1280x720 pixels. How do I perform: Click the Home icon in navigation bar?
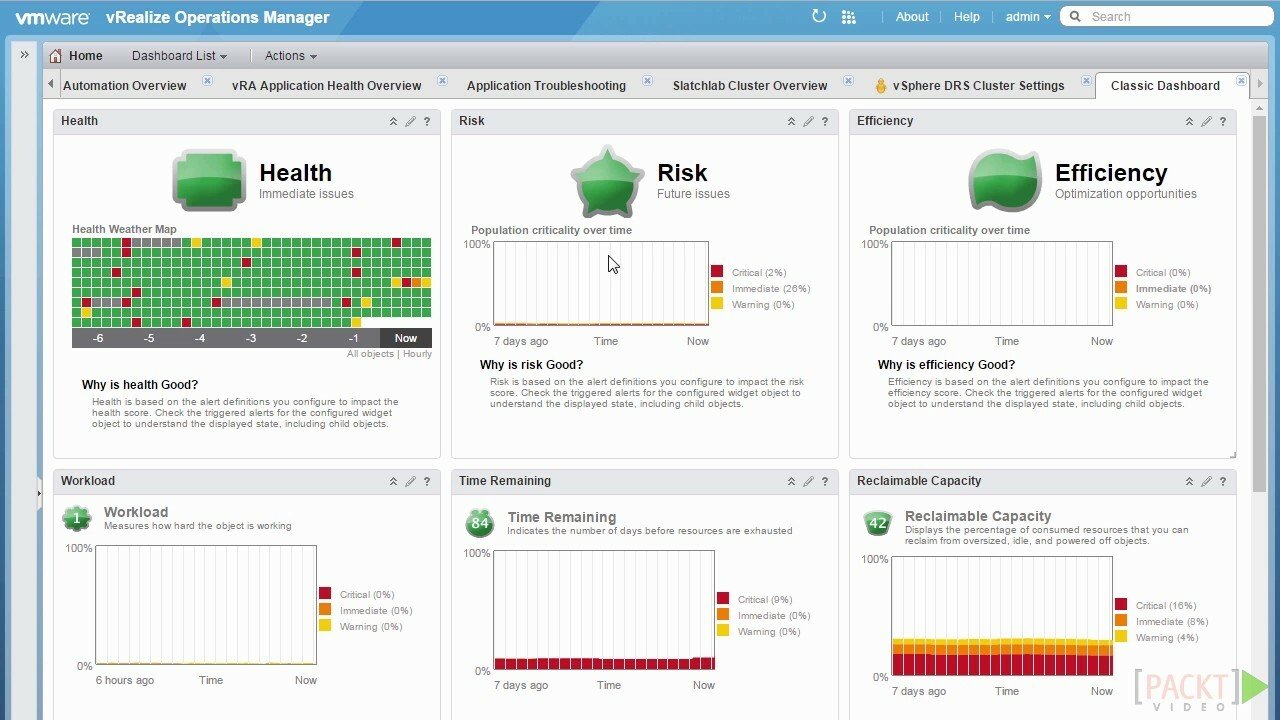click(56, 56)
